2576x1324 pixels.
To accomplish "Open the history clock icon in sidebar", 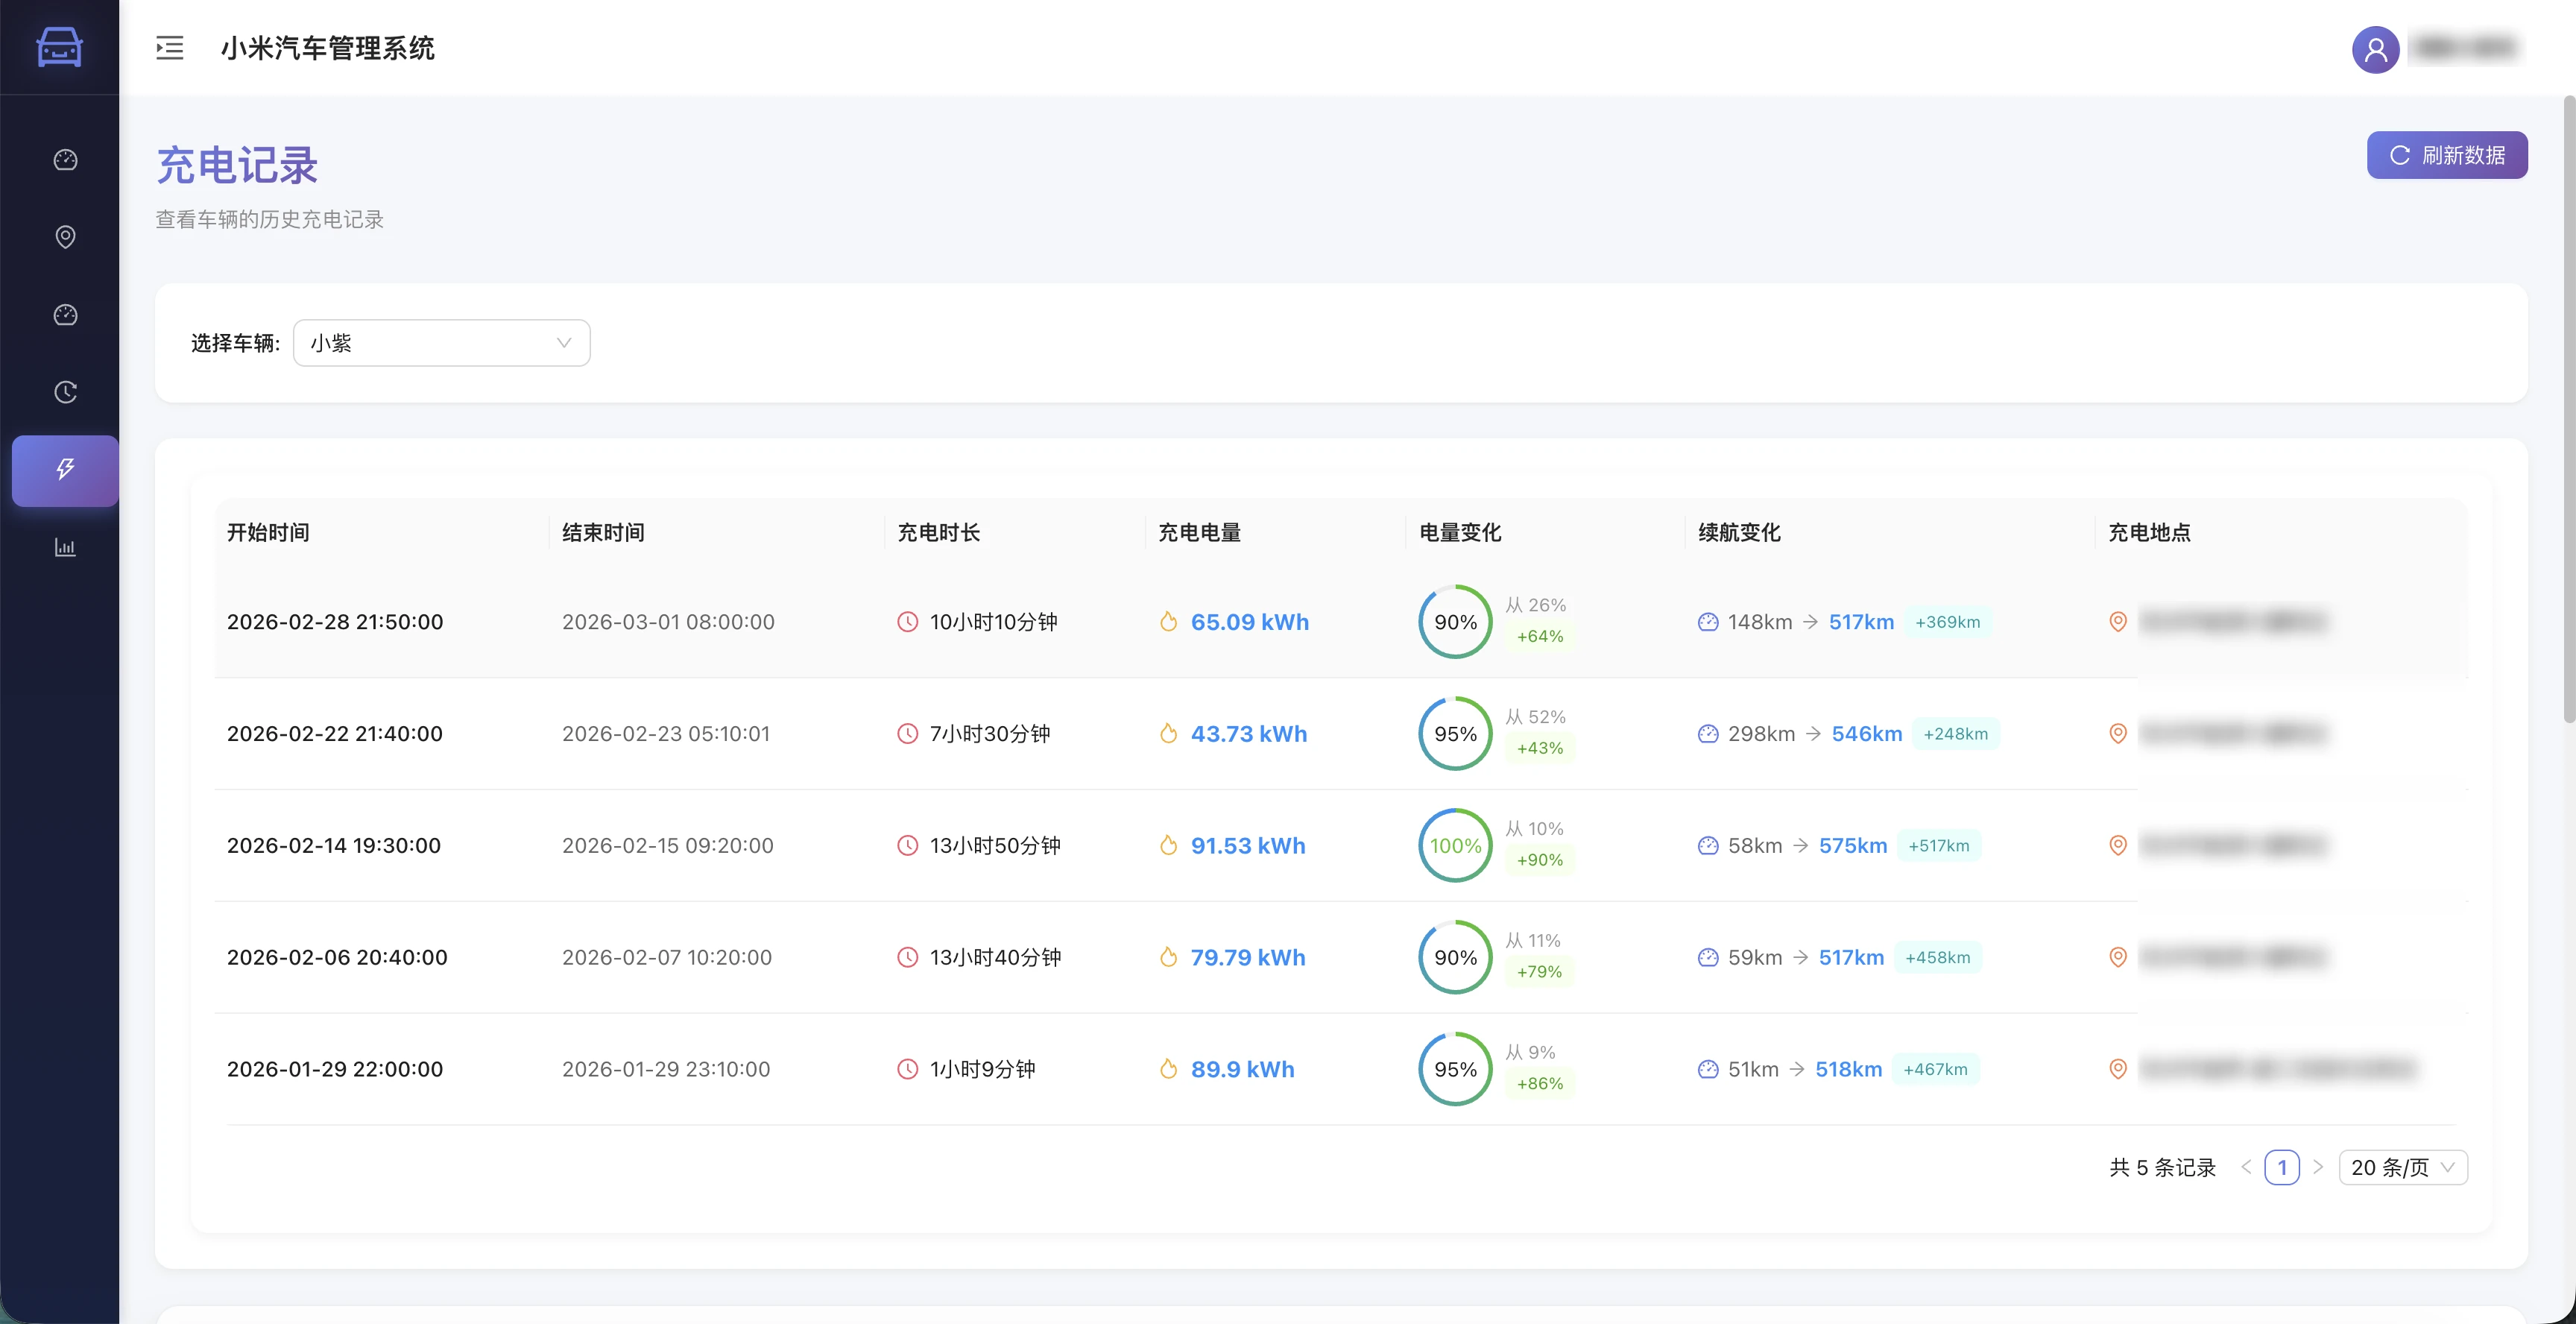I will pos(64,392).
